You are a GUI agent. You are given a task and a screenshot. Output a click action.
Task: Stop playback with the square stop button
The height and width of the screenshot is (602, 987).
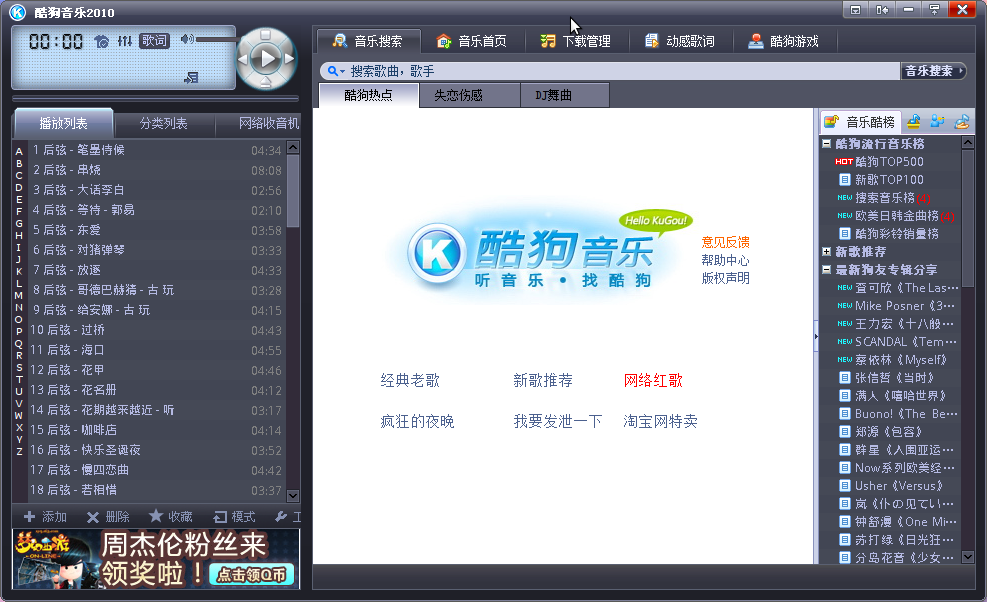pyautogui.click(x=266, y=34)
